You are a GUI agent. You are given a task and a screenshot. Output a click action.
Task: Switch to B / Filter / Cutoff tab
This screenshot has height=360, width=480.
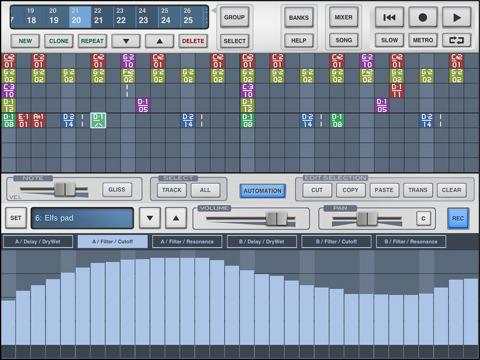click(x=336, y=242)
